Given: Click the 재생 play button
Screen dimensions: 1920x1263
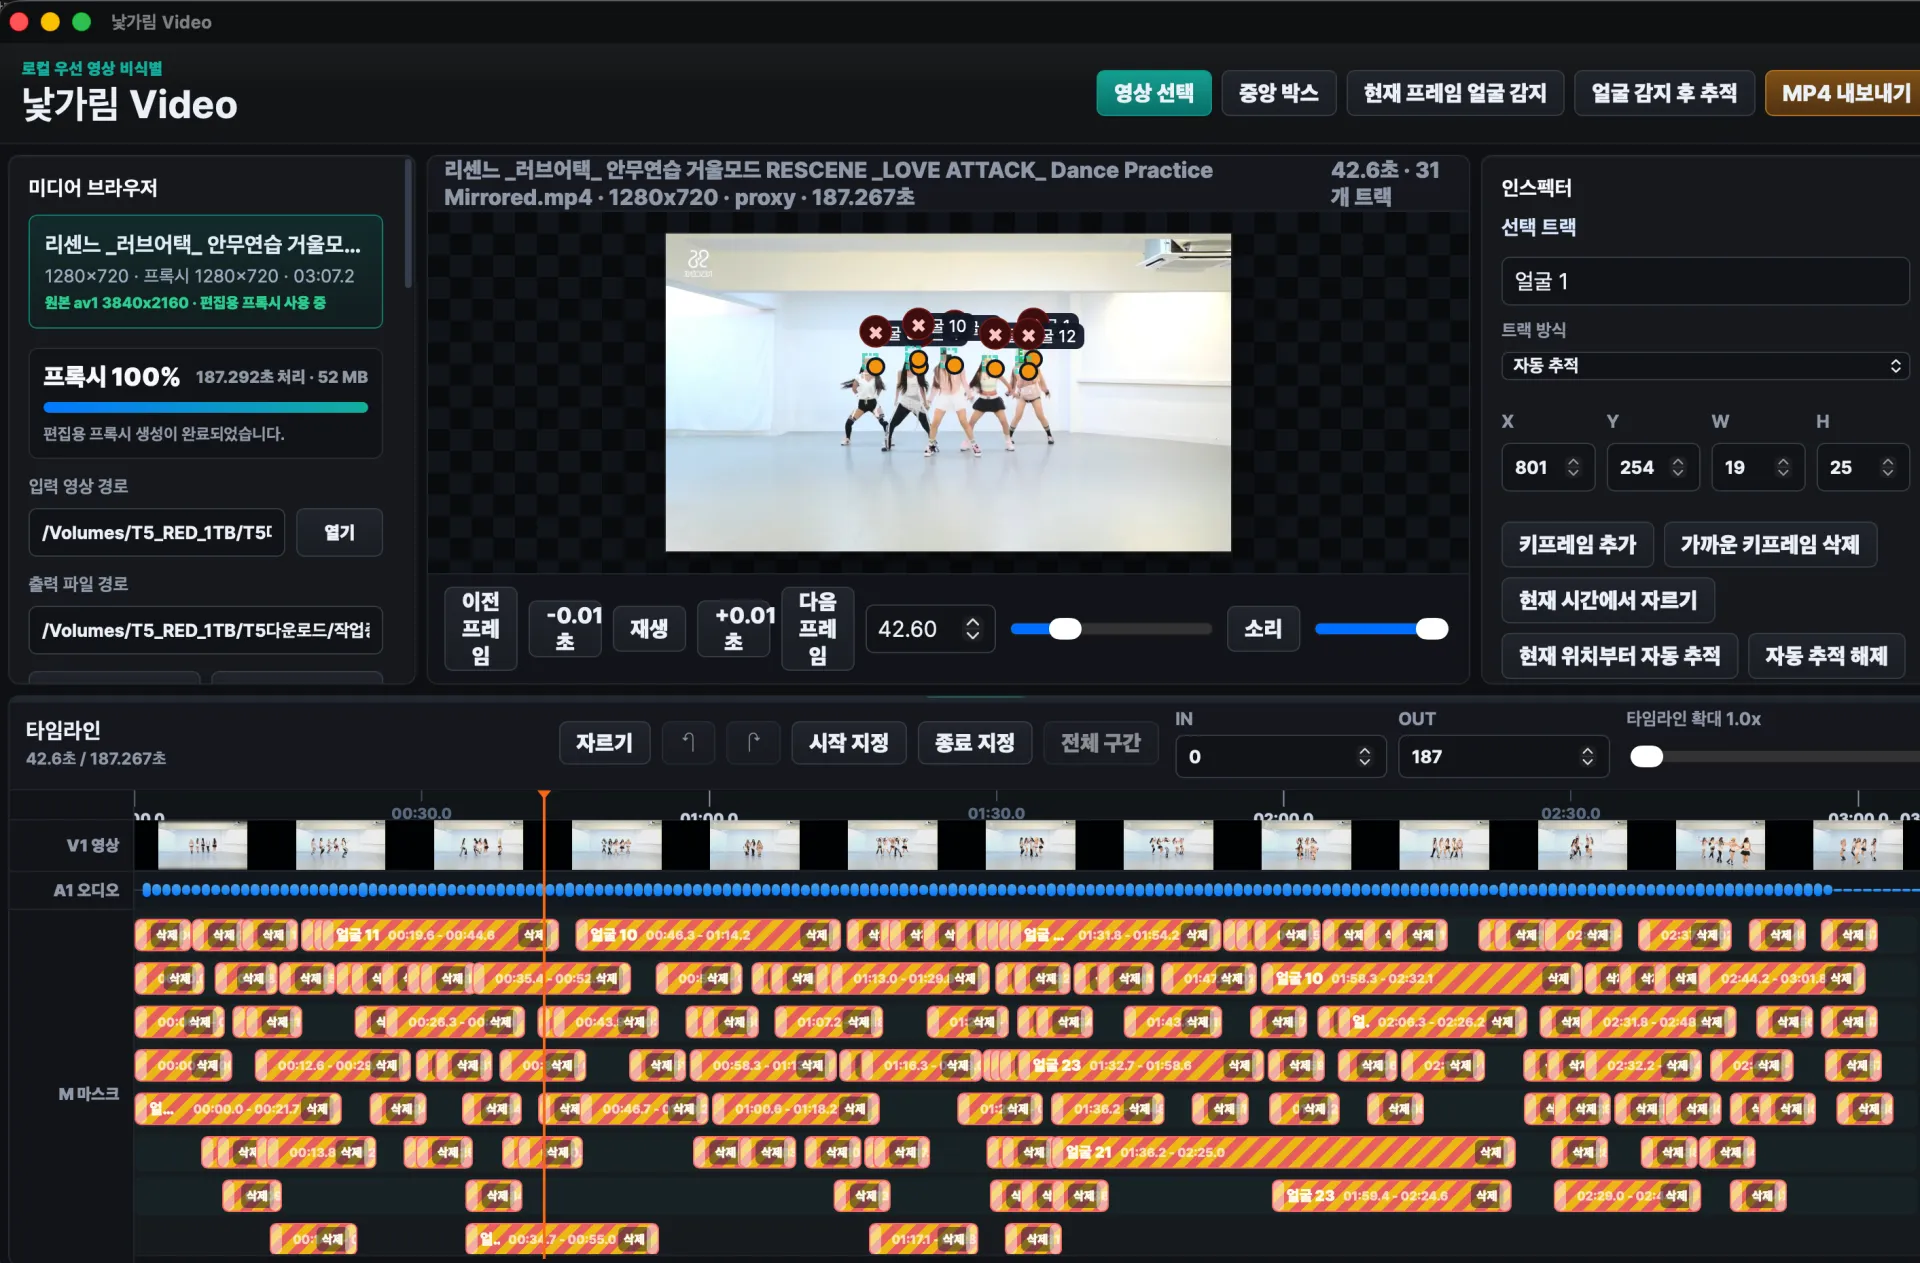Looking at the screenshot, I should point(649,628).
